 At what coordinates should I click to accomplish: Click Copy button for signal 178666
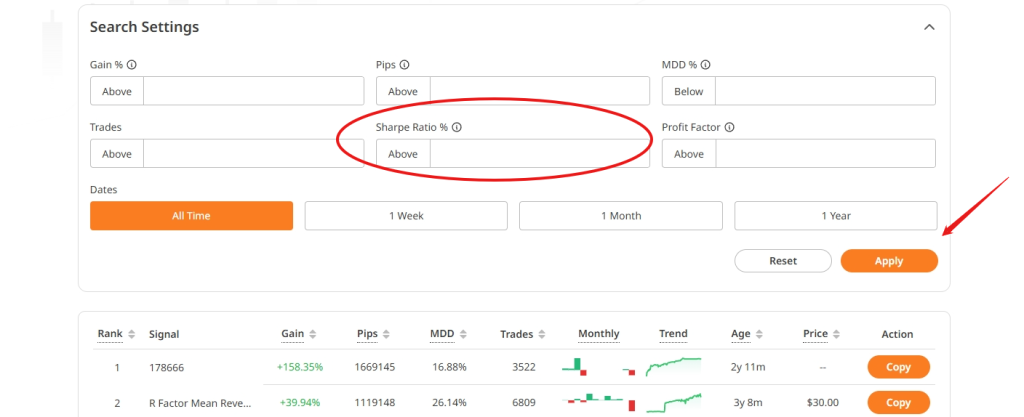[898, 367]
